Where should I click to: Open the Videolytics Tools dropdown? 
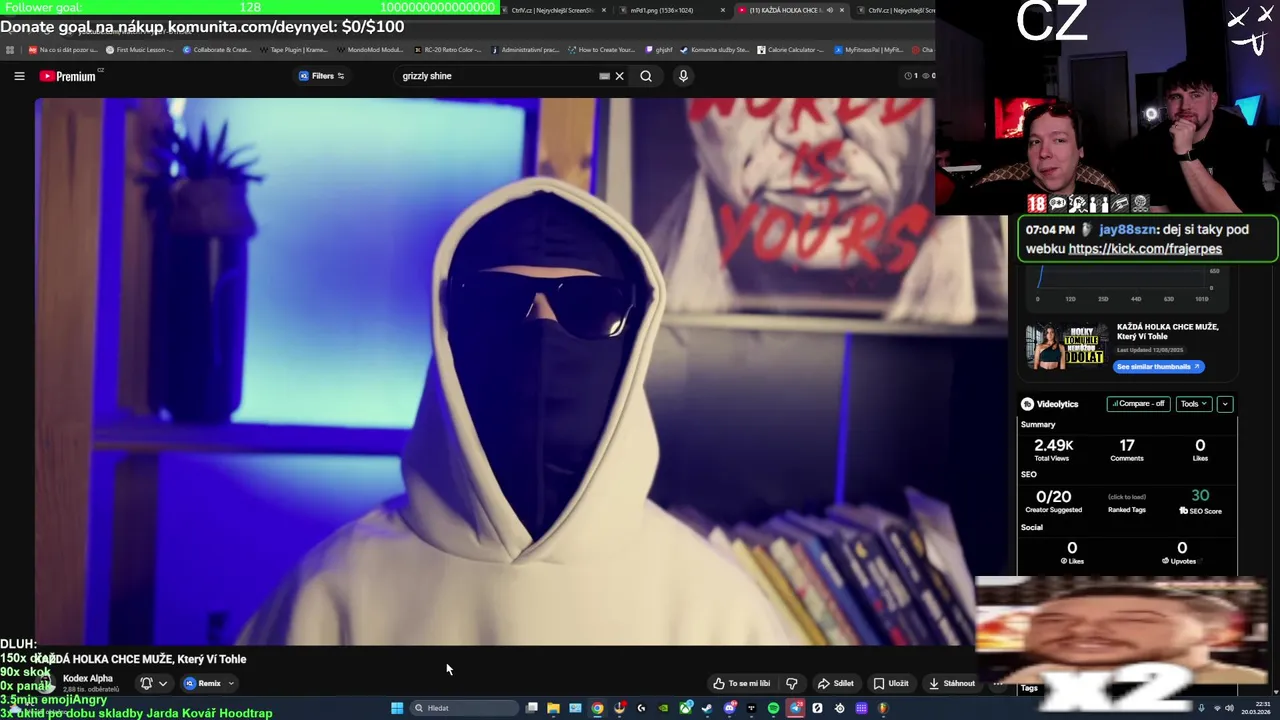pyautogui.click(x=1193, y=404)
